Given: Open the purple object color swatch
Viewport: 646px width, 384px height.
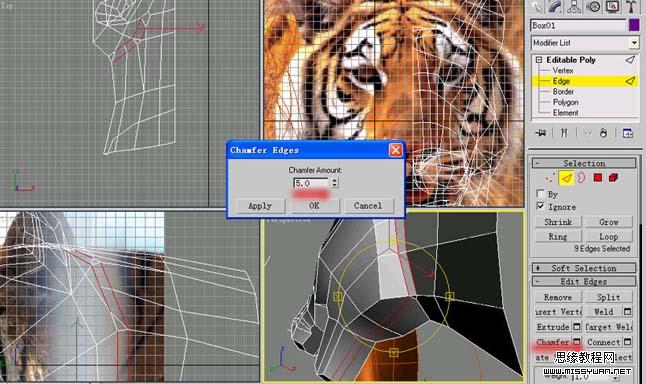Looking at the screenshot, I should tap(634, 25).
